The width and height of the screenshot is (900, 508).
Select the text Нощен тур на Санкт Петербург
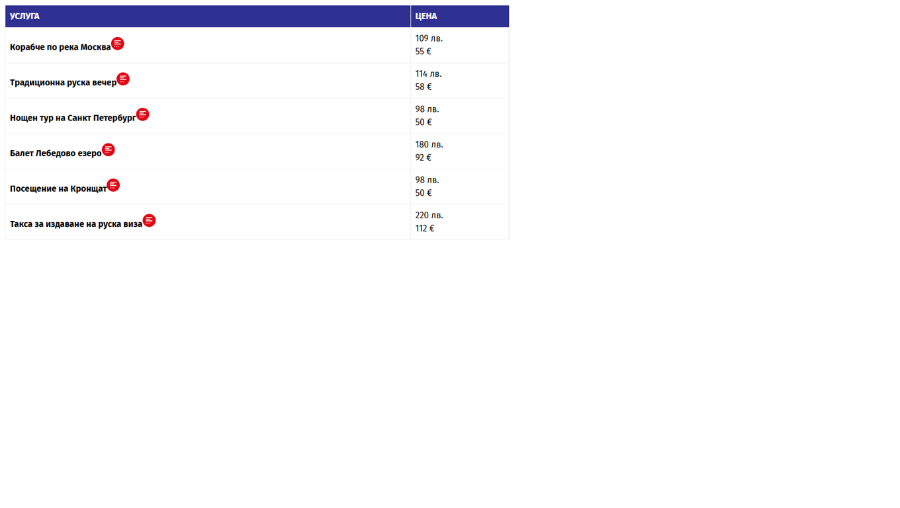[73, 118]
